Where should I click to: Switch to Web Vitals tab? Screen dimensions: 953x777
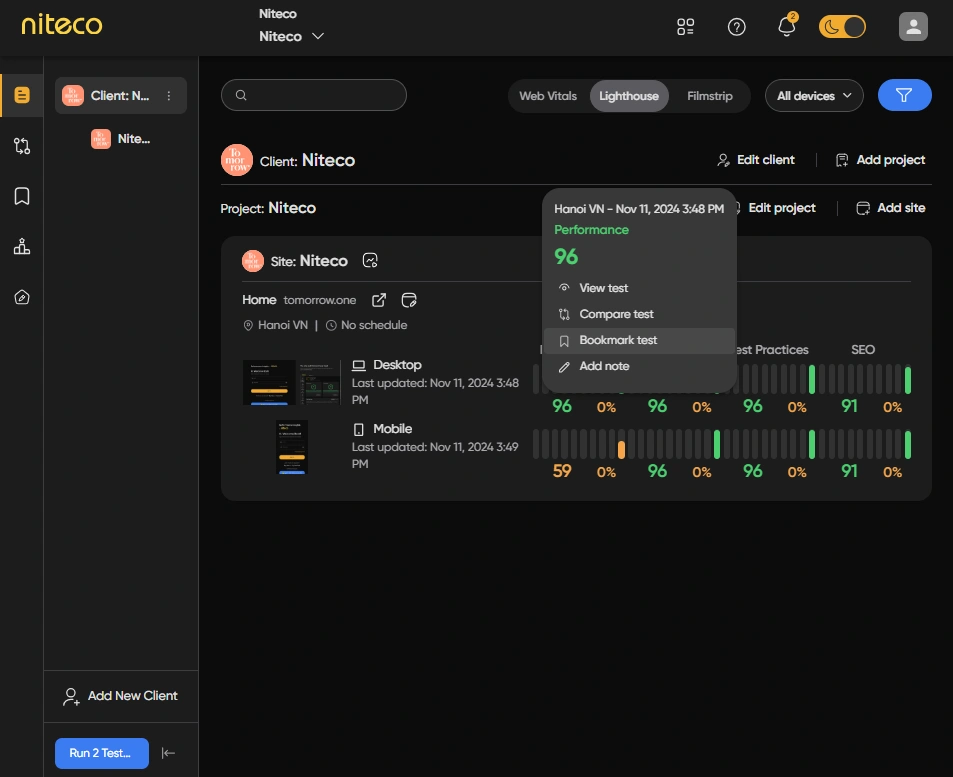pos(548,96)
